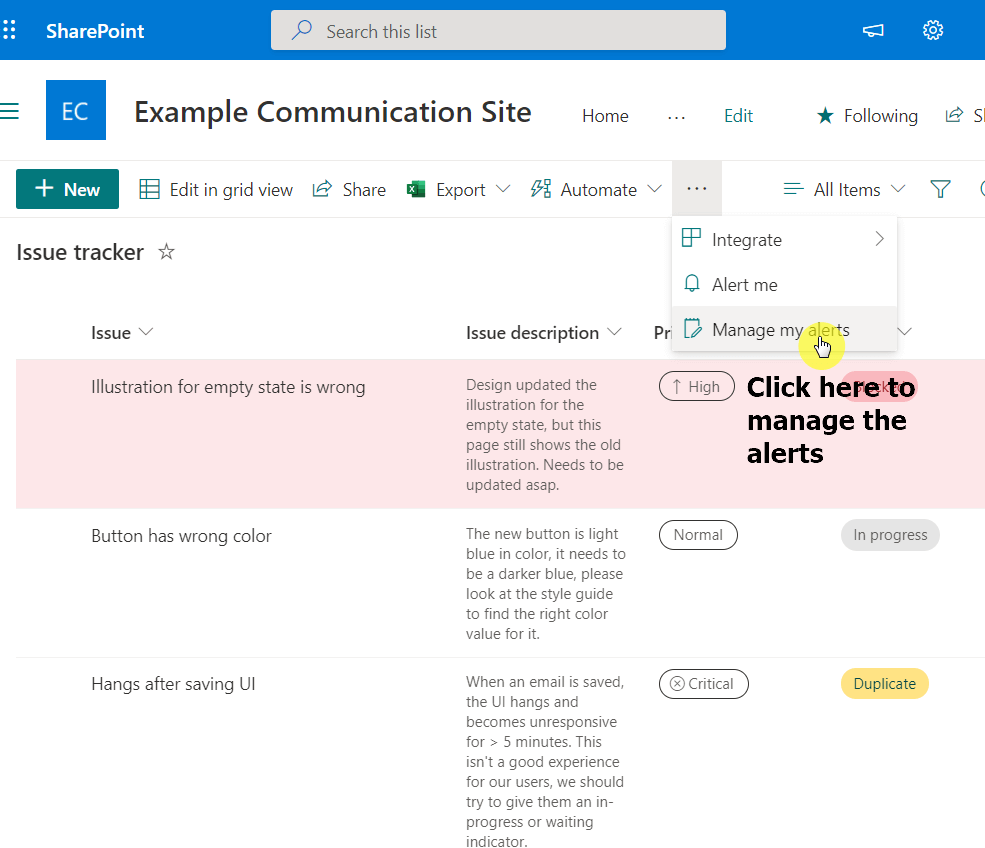Open Edit in grid view

tap(215, 190)
